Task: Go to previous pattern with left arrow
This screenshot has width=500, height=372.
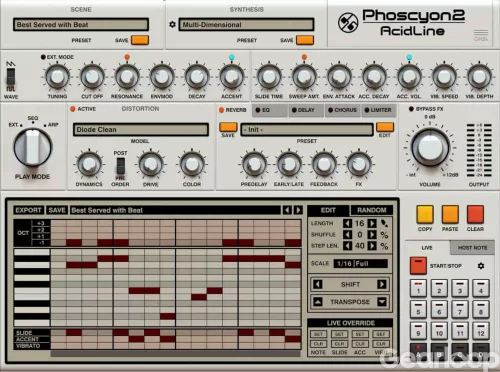Action: (x=287, y=210)
